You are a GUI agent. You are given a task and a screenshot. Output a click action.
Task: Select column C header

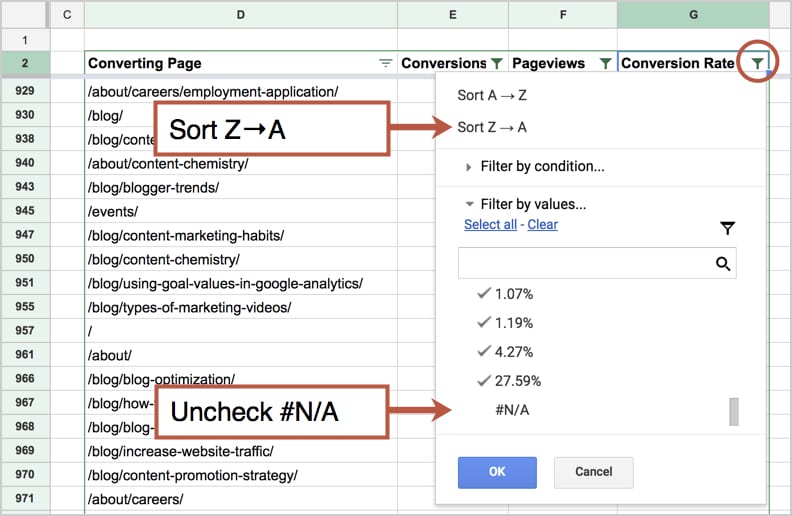tap(67, 15)
